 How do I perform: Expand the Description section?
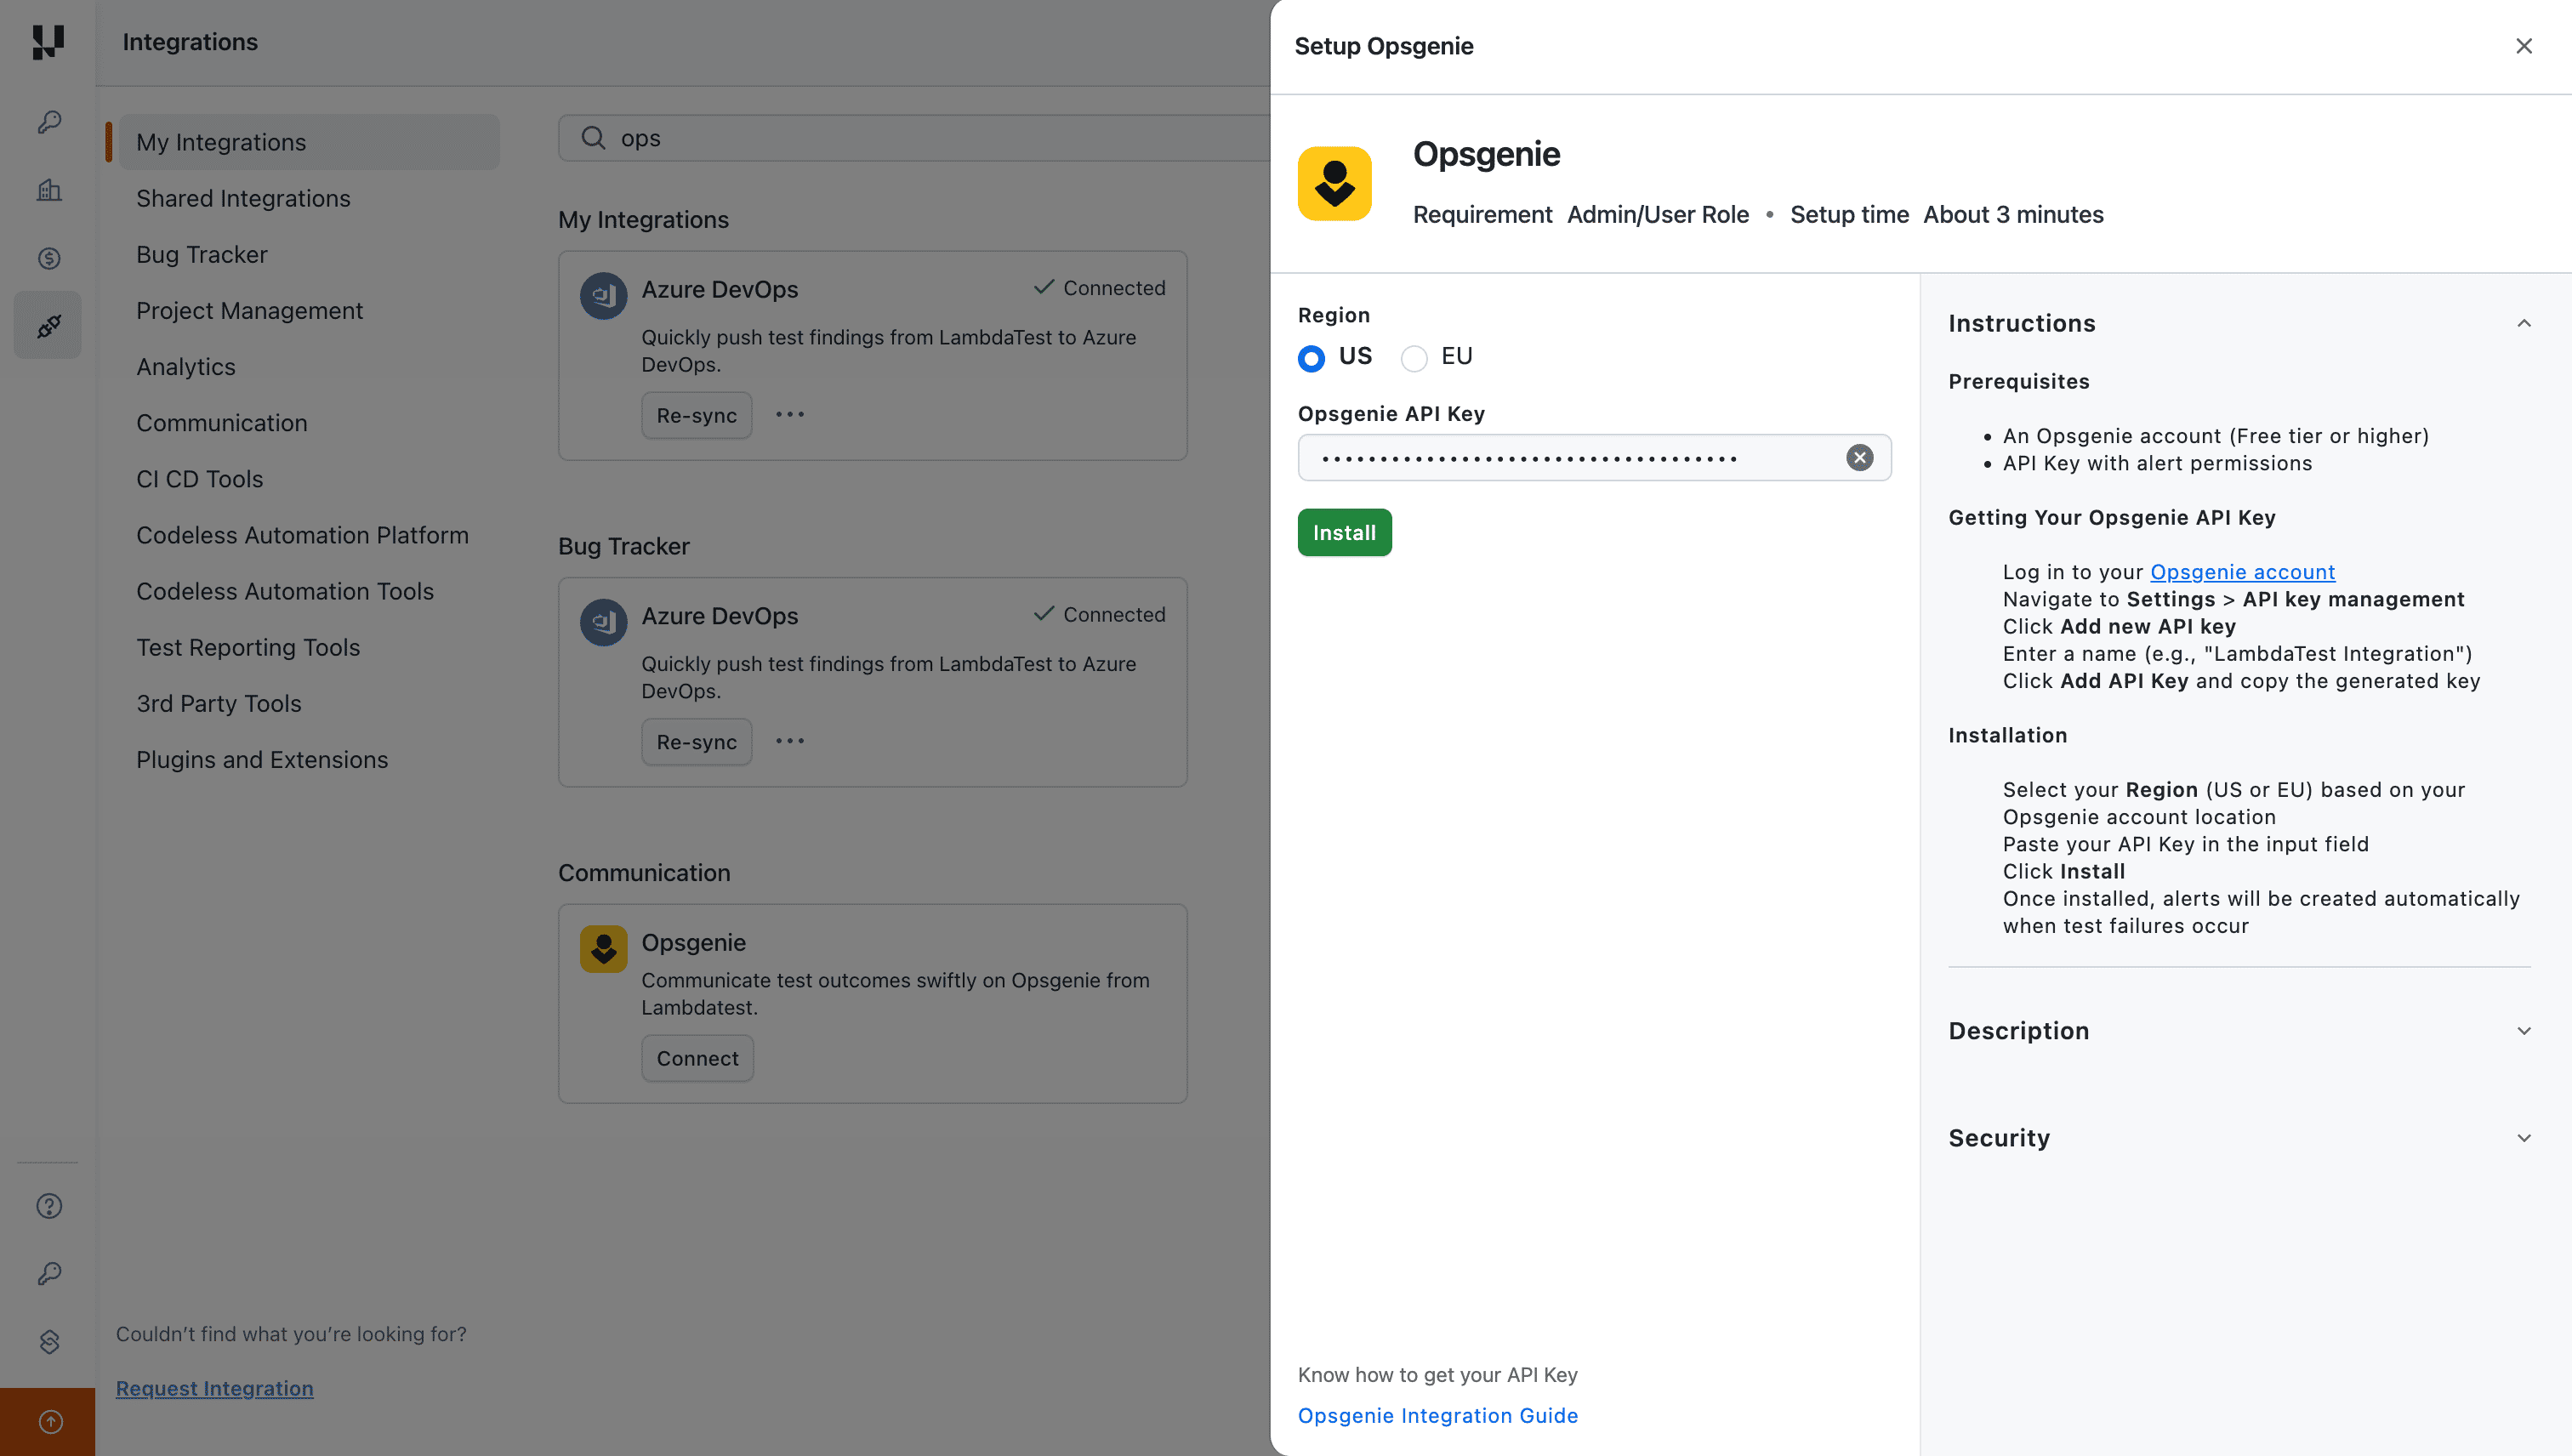(2523, 1030)
